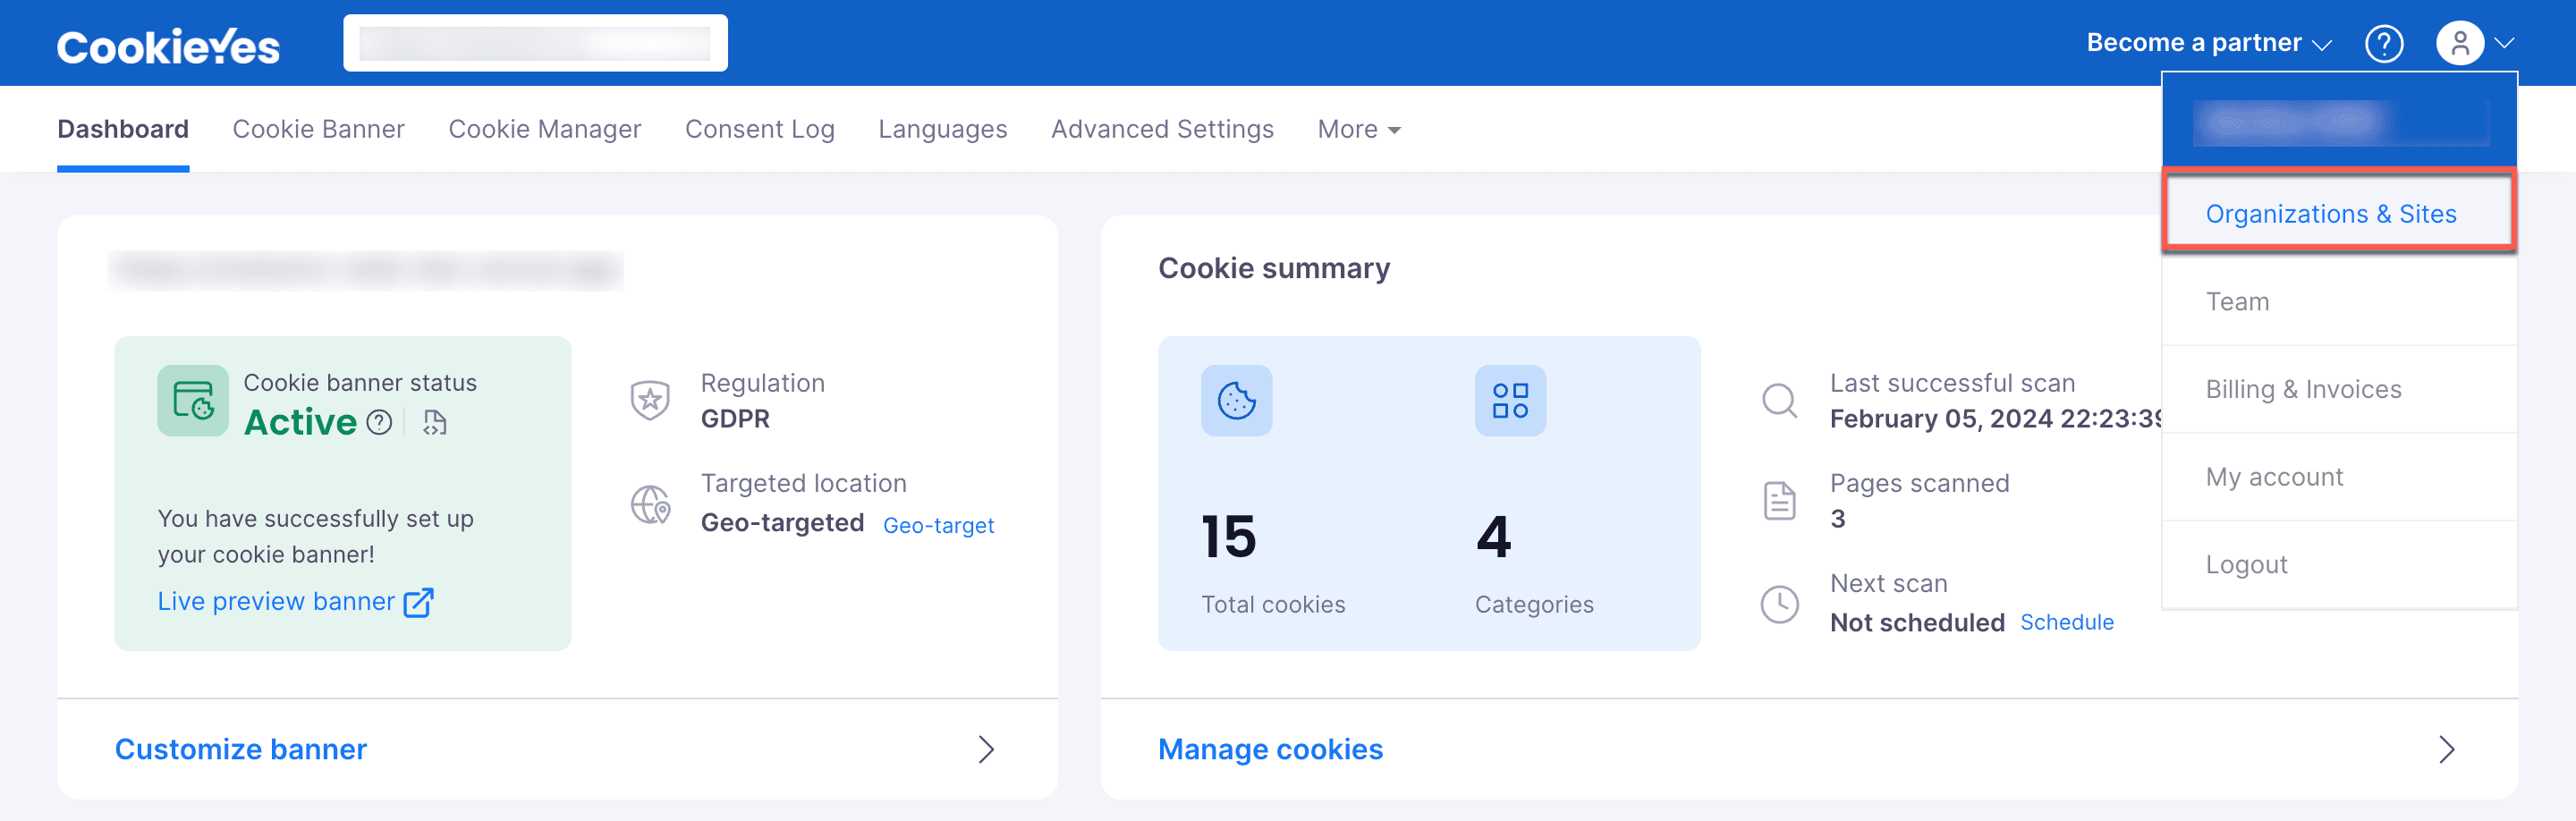The height and width of the screenshot is (821, 2576).
Task: Click the site selector field in header
Action: 535,43
